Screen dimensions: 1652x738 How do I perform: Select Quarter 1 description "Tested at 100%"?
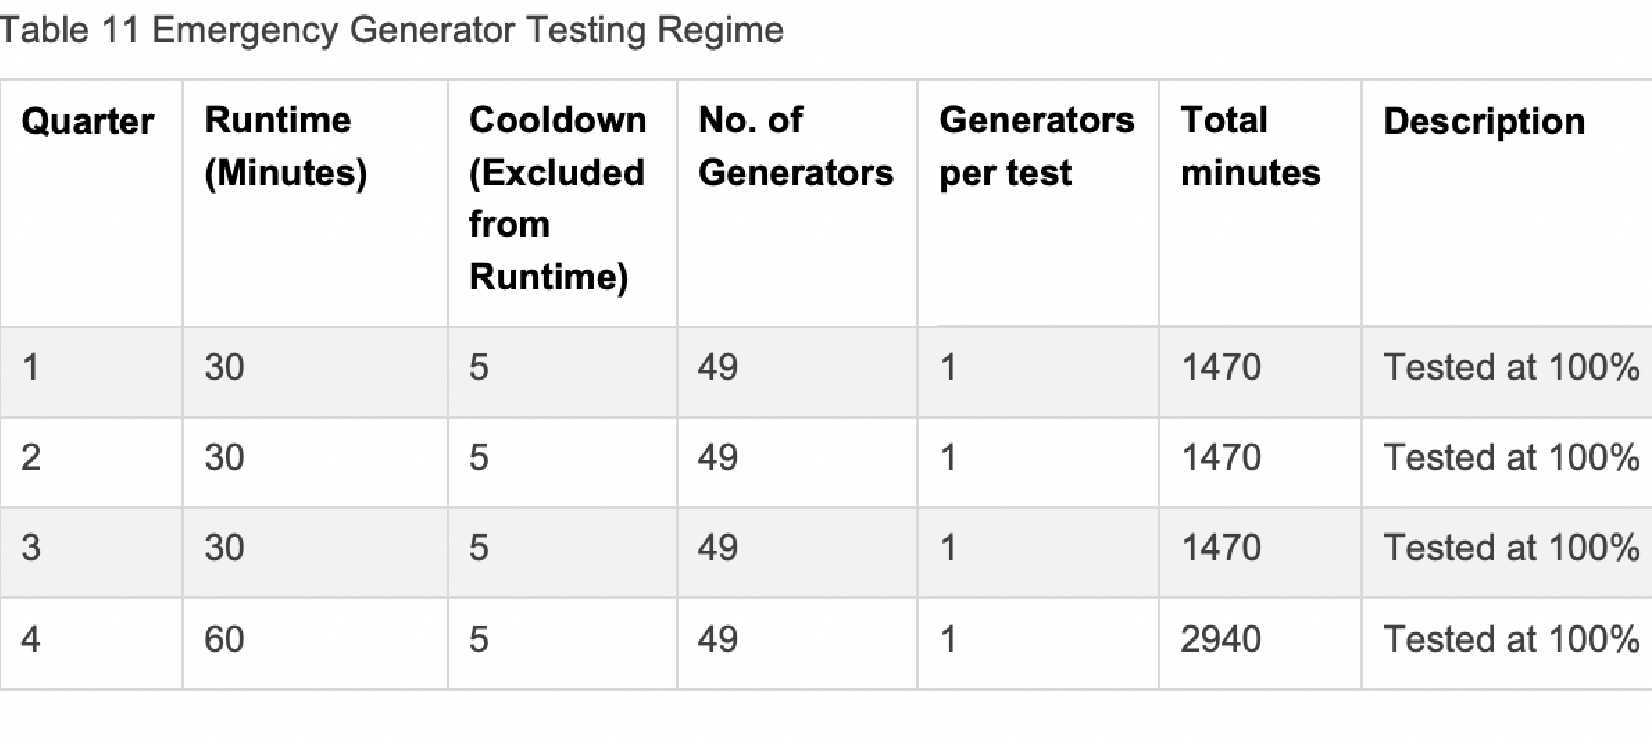pyautogui.click(x=1510, y=367)
